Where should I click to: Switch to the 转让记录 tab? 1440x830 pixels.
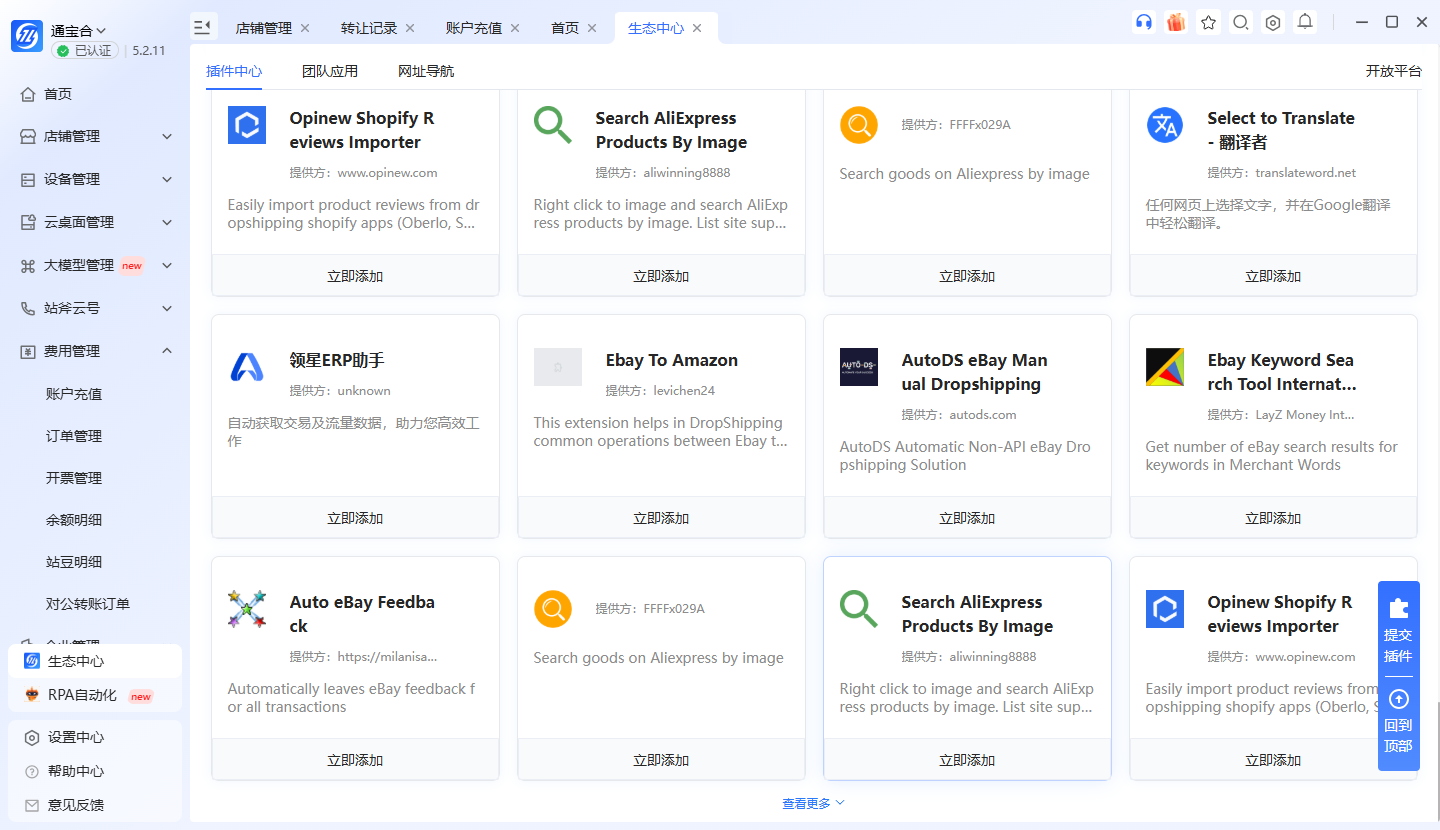369,28
